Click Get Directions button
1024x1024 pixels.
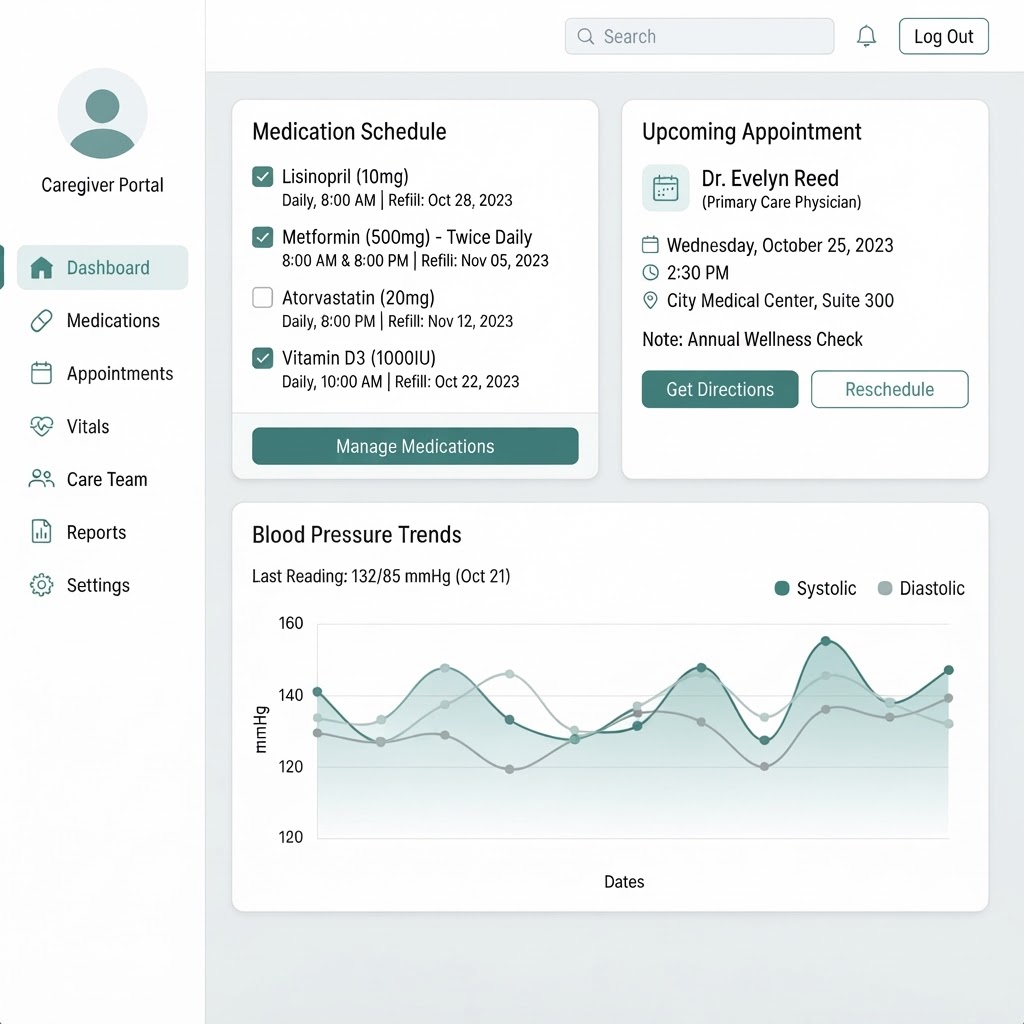coord(720,389)
